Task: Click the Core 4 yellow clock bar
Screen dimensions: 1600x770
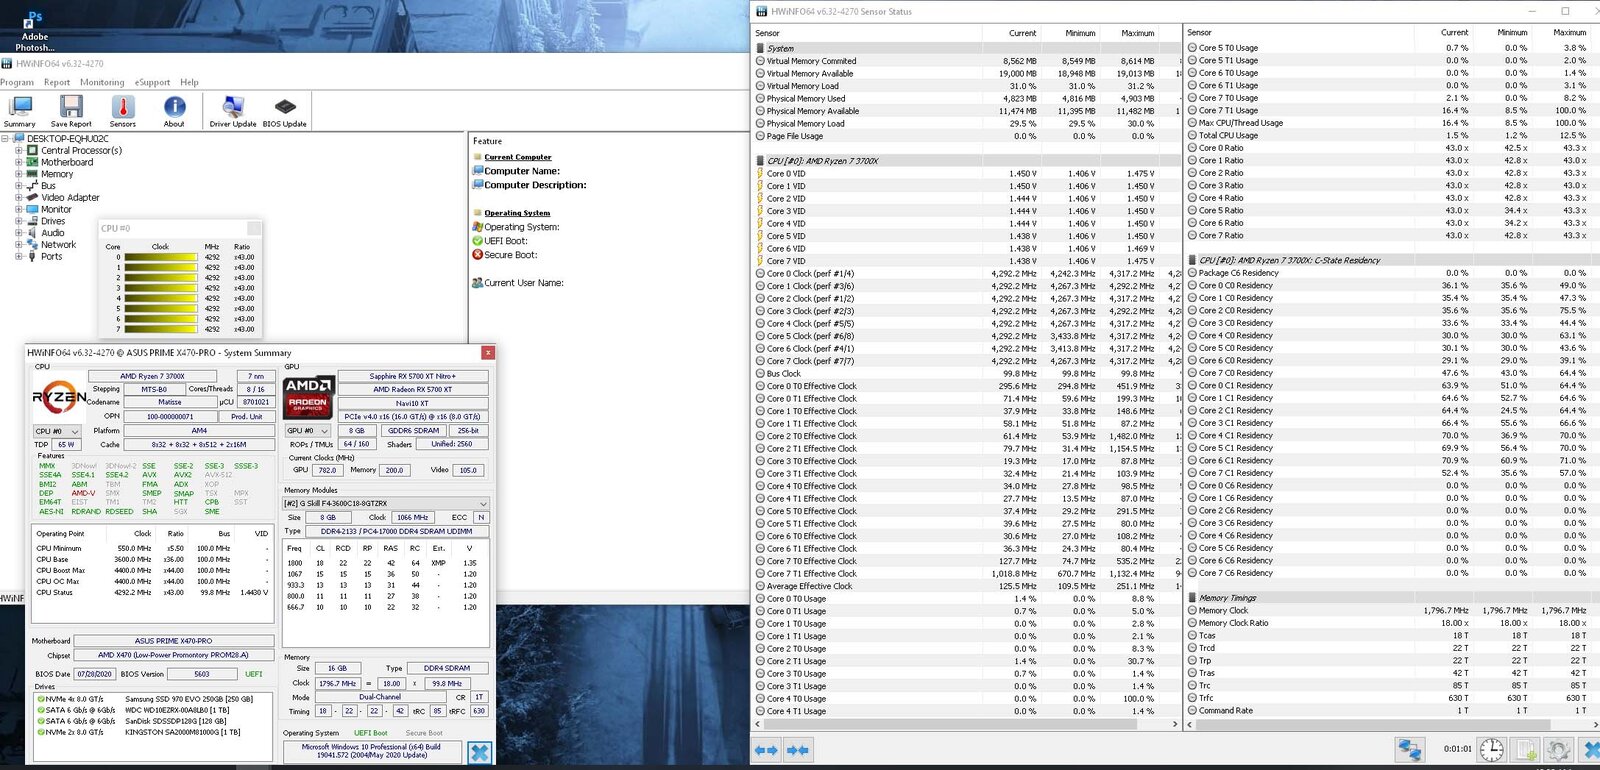Action: [x=160, y=298]
